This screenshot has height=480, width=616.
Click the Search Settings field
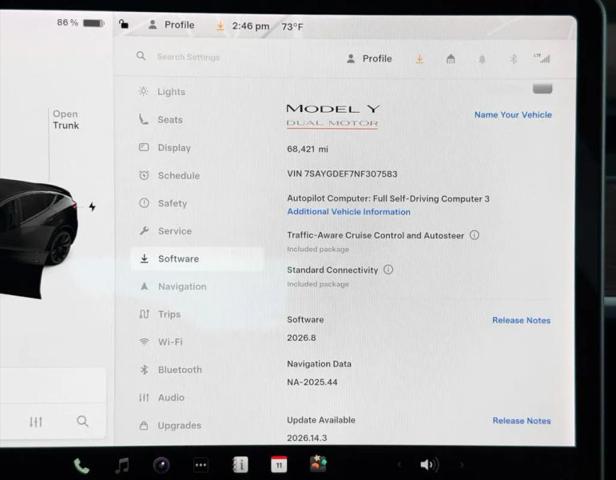[x=189, y=57]
